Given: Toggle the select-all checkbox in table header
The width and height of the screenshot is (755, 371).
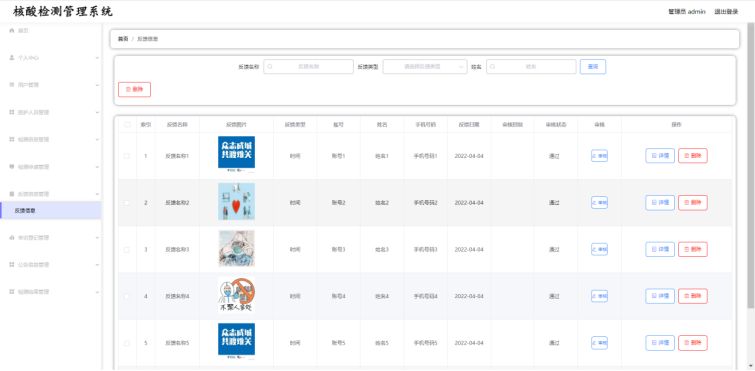Looking at the screenshot, I should [127, 125].
